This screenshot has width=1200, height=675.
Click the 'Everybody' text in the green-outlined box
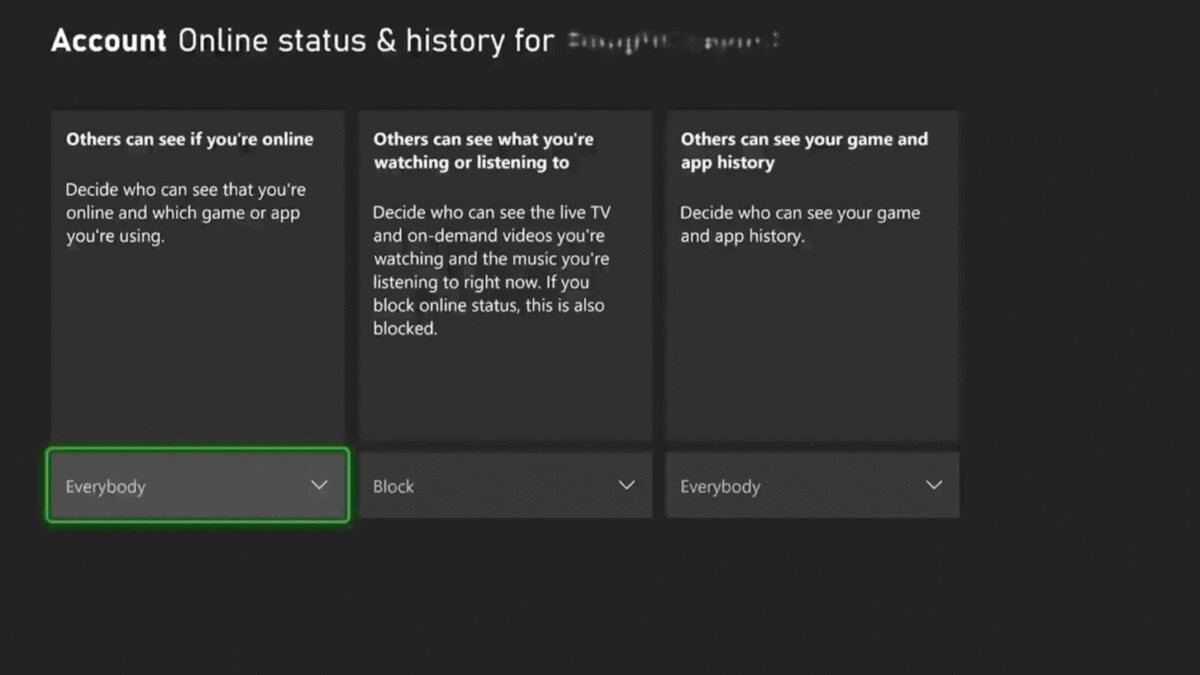click(x=105, y=487)
